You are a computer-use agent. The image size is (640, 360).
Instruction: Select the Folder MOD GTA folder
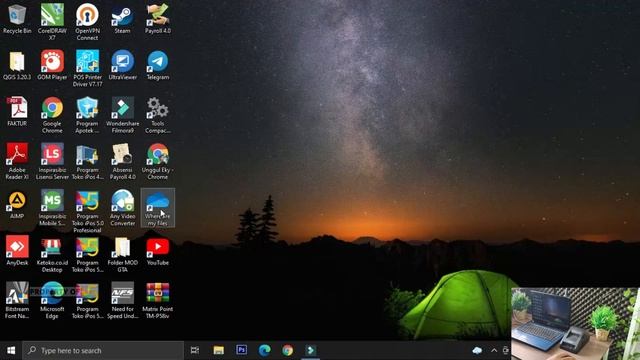click(122, 254)
